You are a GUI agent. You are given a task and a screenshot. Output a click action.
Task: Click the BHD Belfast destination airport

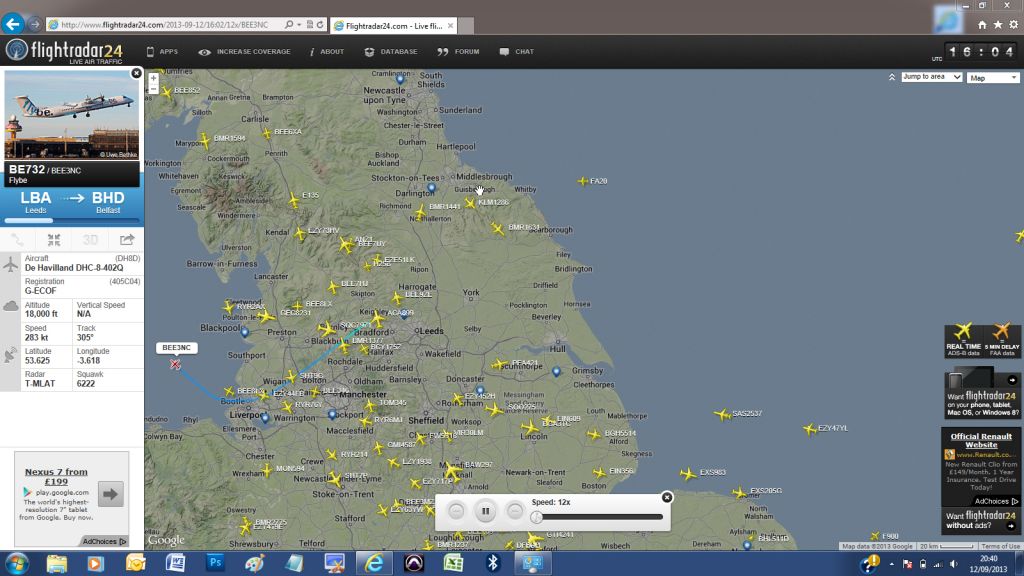coord(108,202)
